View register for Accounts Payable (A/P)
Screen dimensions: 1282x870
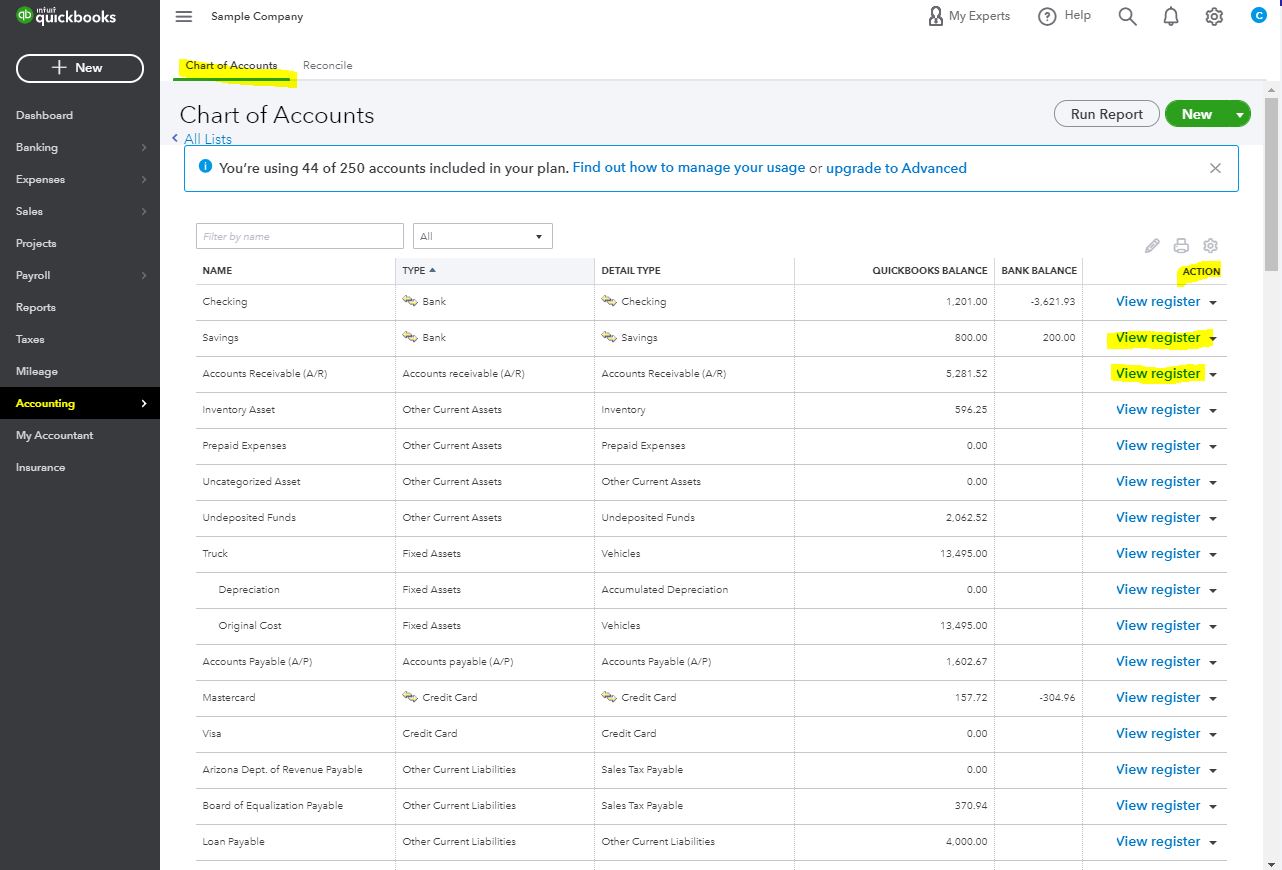(x=1158, y=661)
